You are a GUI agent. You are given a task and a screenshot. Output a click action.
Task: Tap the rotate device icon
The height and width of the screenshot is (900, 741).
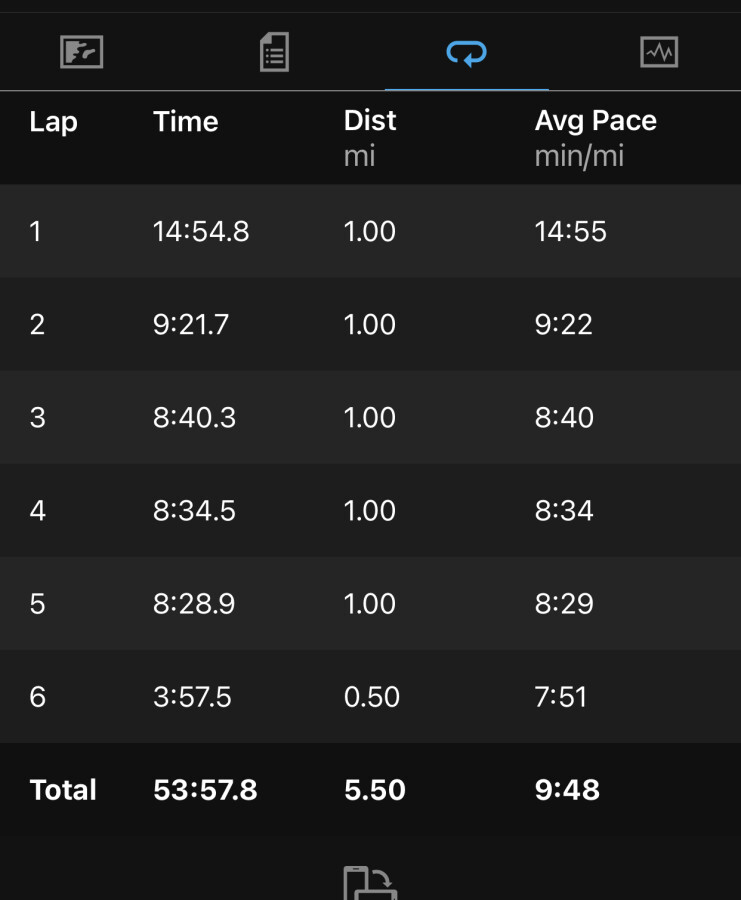point(370,883)
